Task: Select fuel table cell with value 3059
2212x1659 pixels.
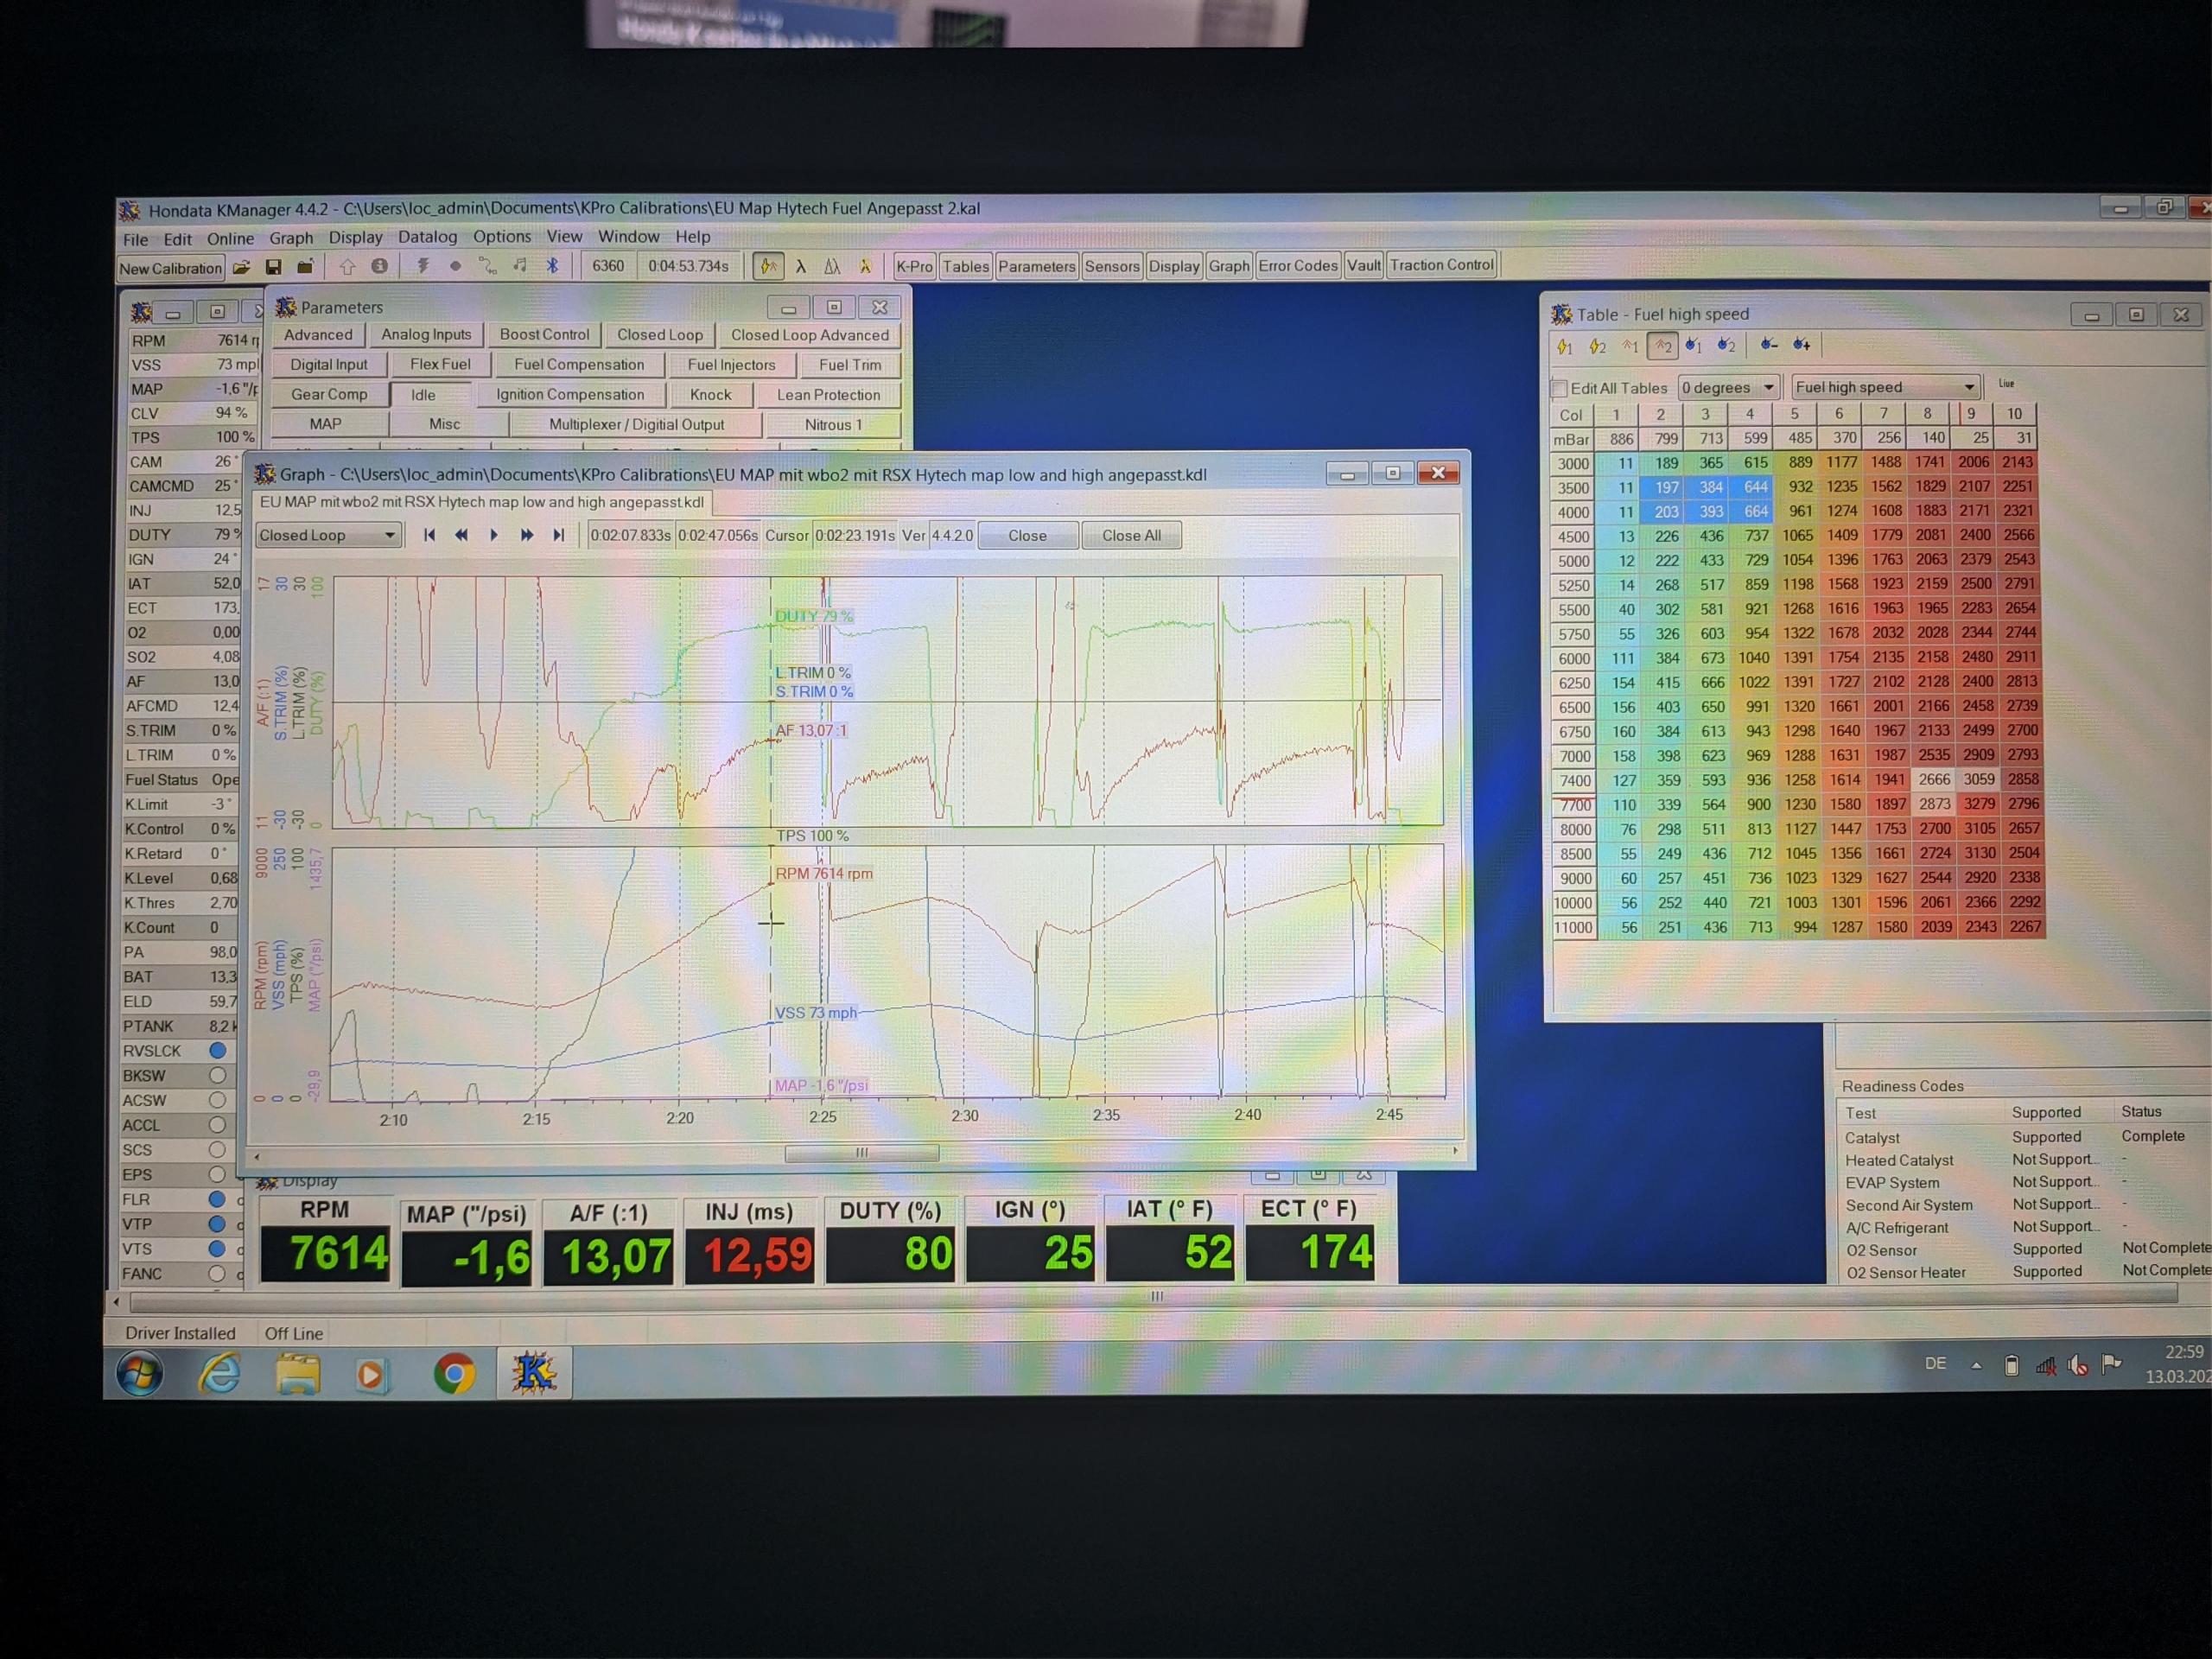Action: tap(1978, 780)
